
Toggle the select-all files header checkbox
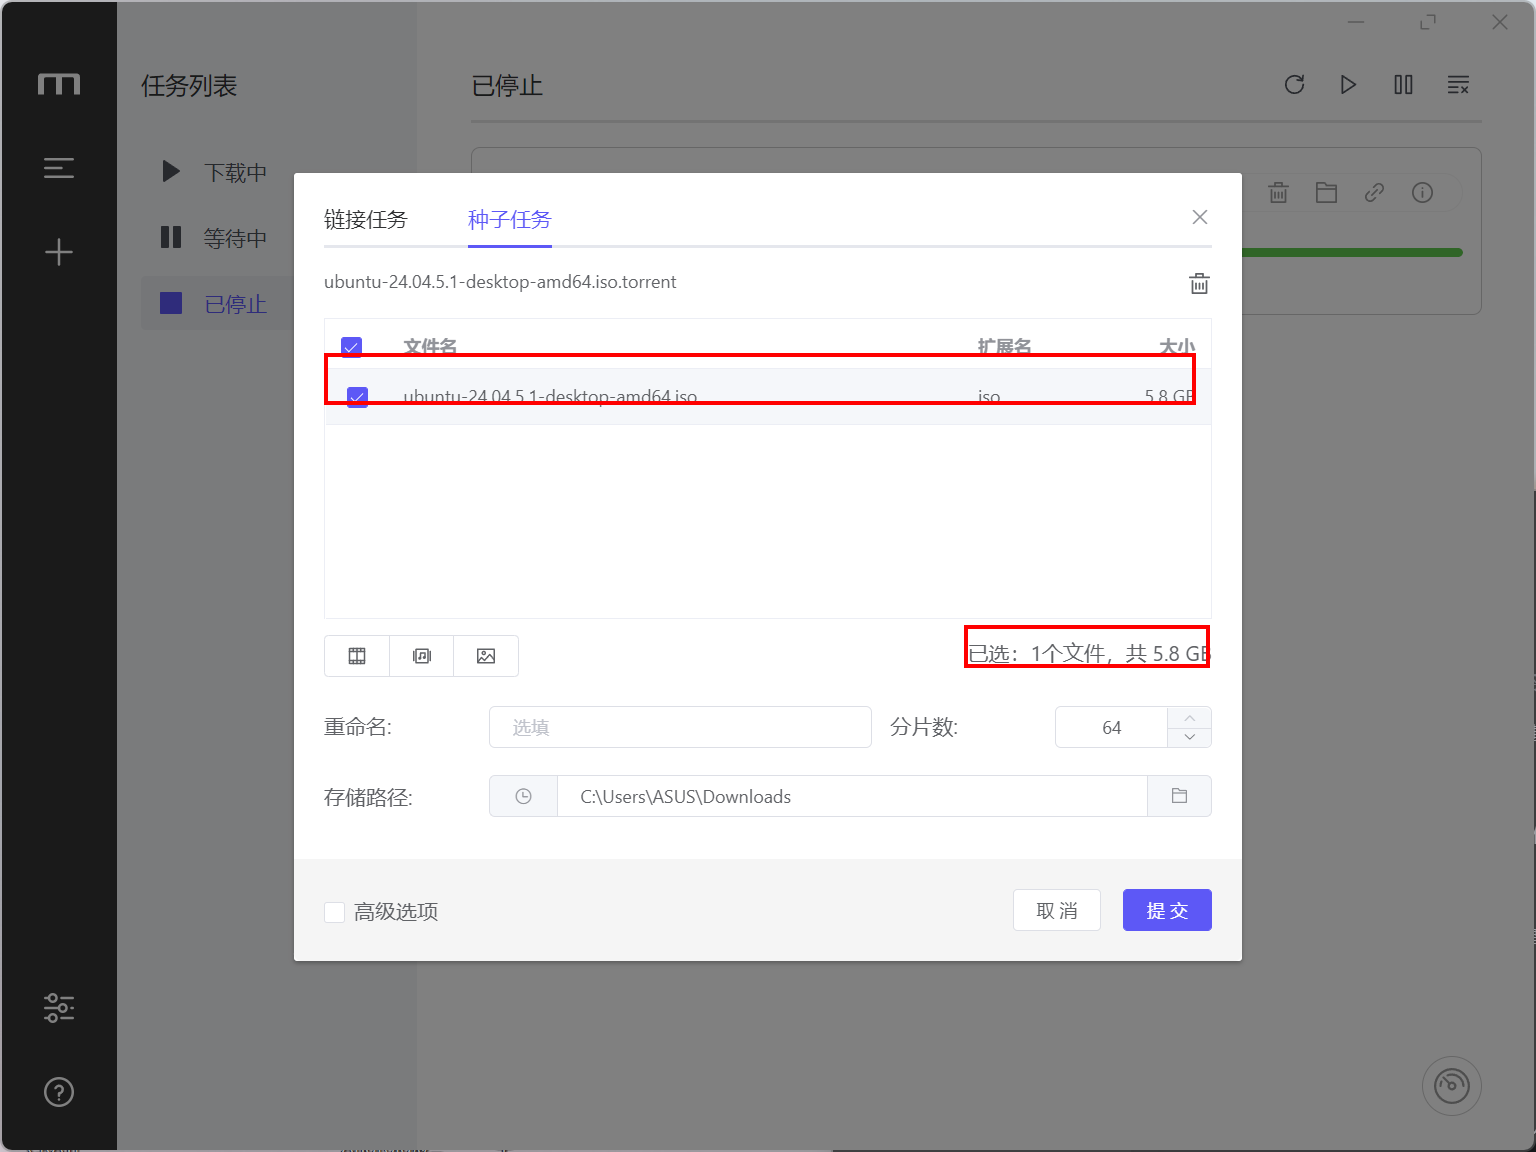351,347
